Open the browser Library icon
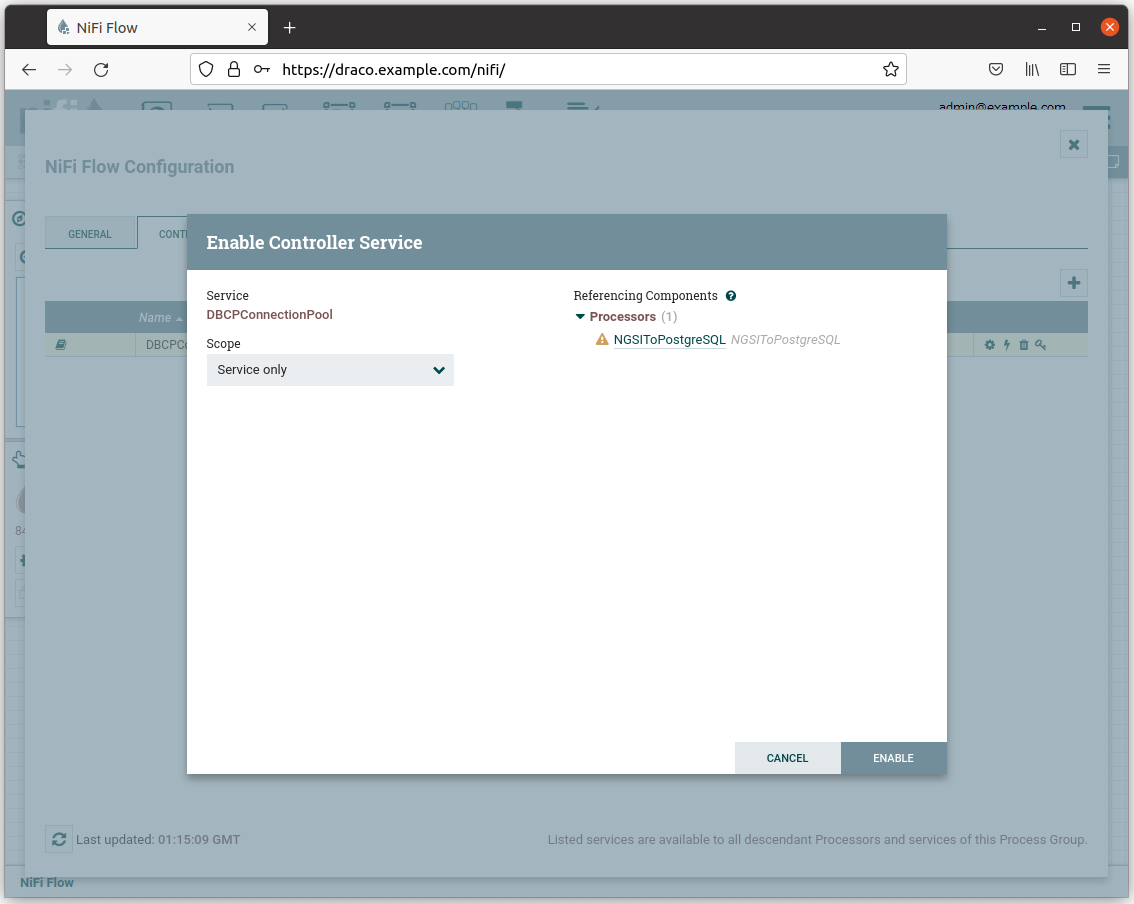This screenshot has height=904, width=1134. coord(1032,69)
